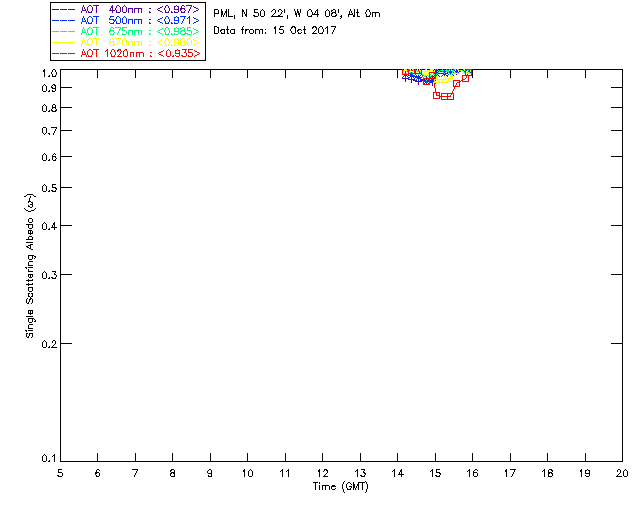Click the x-axis label 12
Viewport: 640px width, 512px height.
pos(322,474)
